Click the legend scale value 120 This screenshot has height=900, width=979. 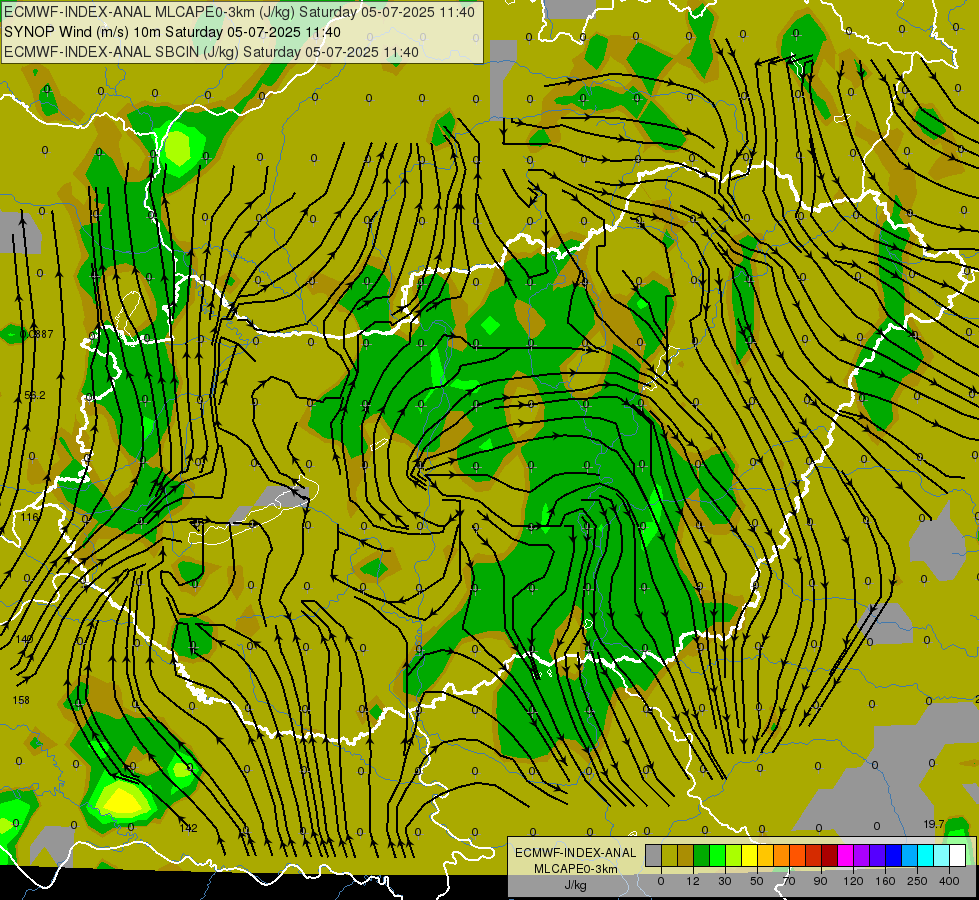click(853, 881)
